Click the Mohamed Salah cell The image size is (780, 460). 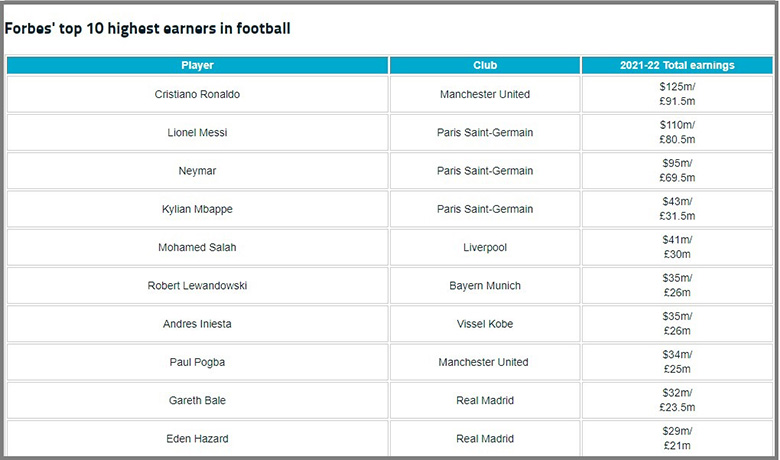click(197, 247)
